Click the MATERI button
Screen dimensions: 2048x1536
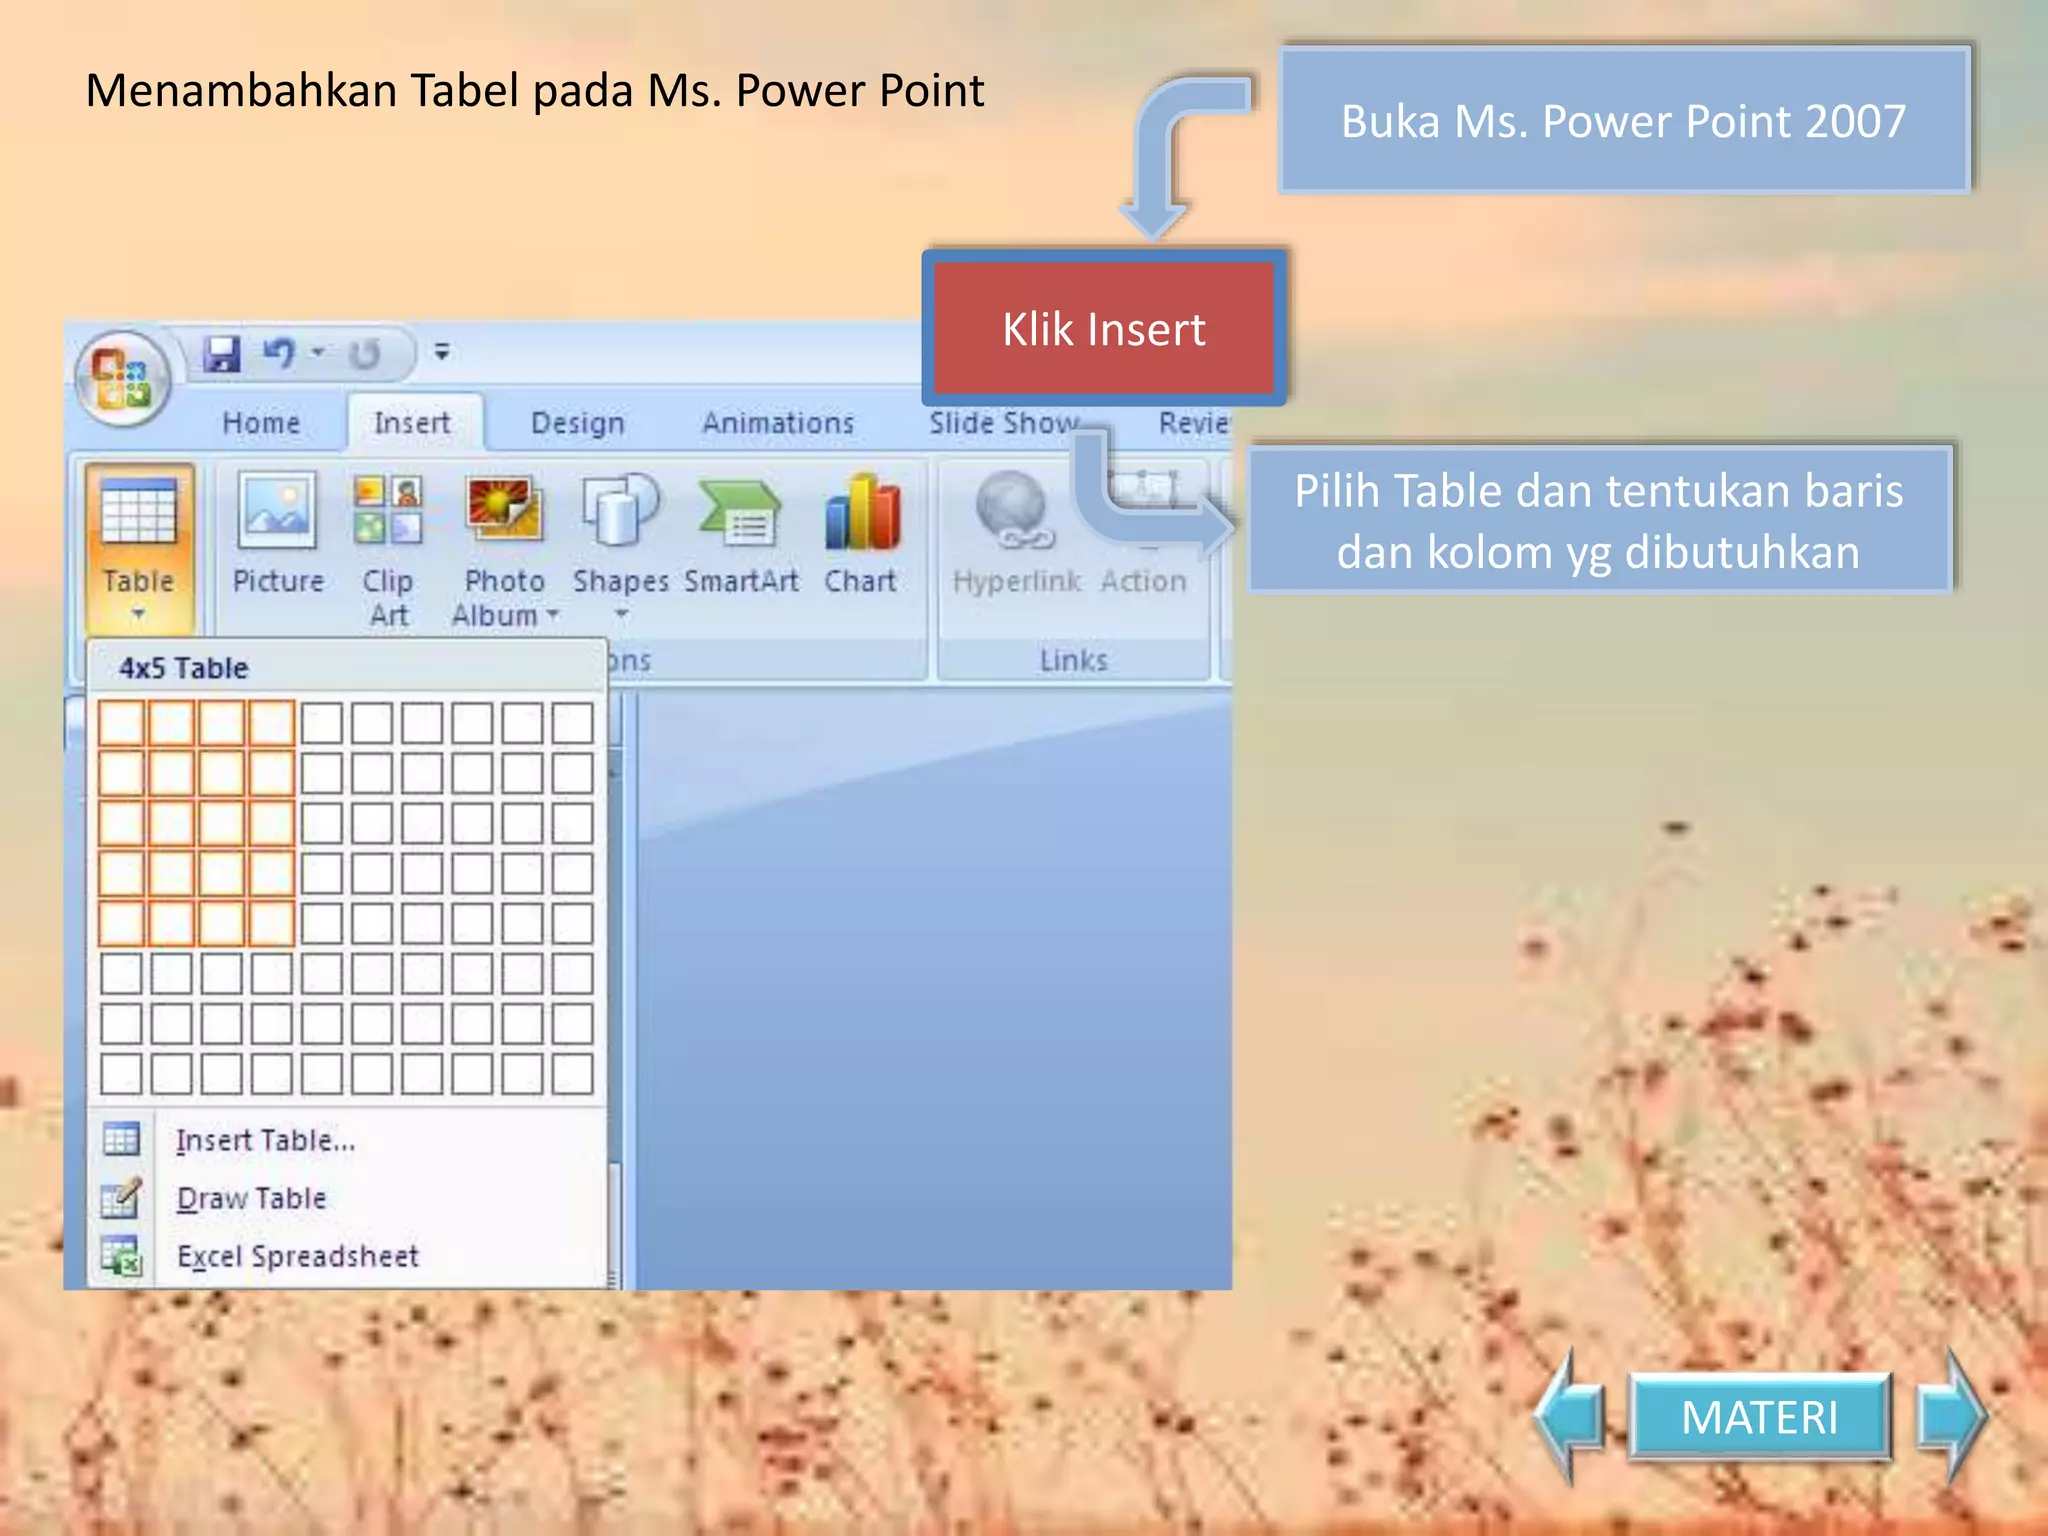[1760, 1418]
